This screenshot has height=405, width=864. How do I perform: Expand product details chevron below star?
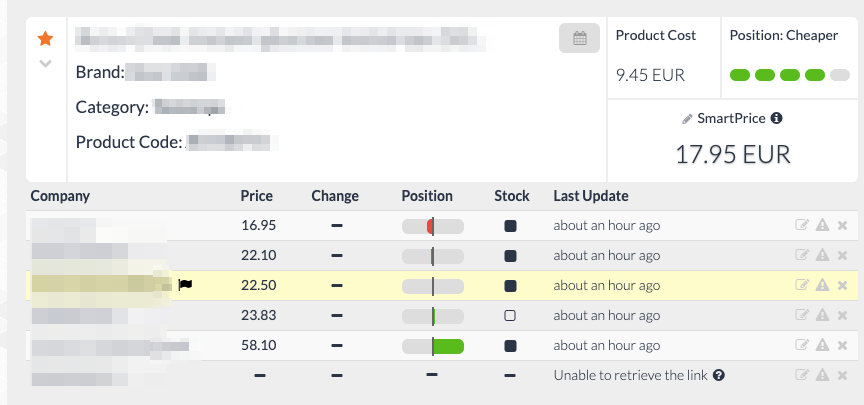tap(46, 63)
